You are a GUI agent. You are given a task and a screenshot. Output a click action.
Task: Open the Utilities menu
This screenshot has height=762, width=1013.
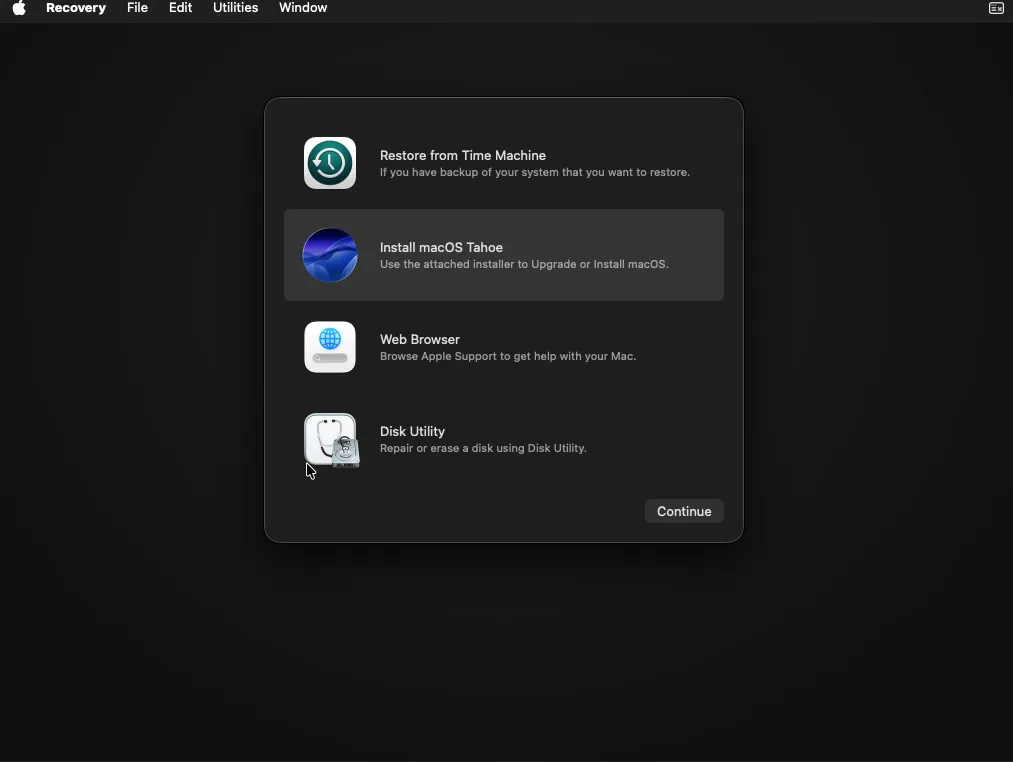(x=235, y=8)
